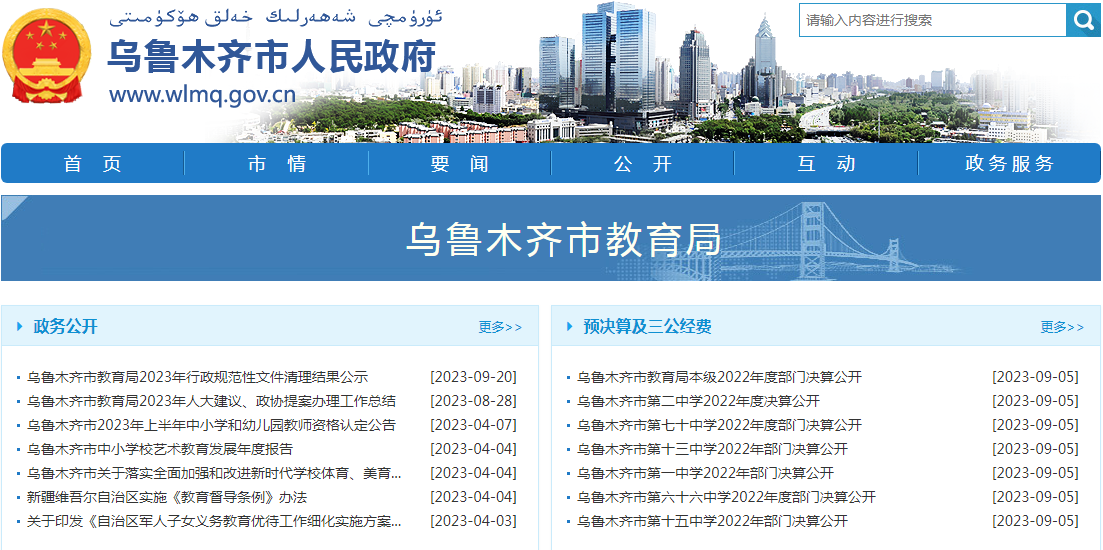Open the 首页 navigation menu

[93, 163]
